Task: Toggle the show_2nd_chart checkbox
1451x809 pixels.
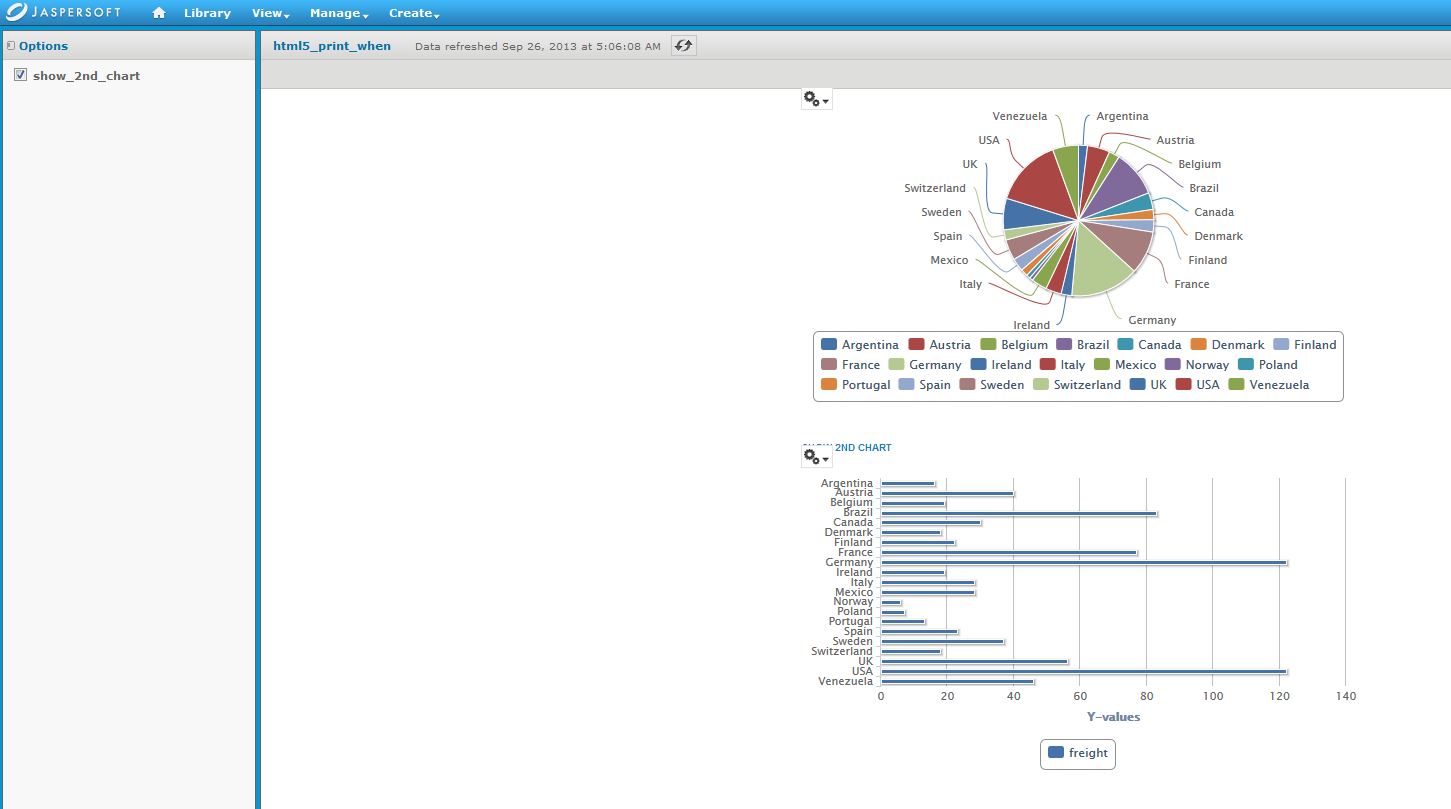Action: point(20,75)
